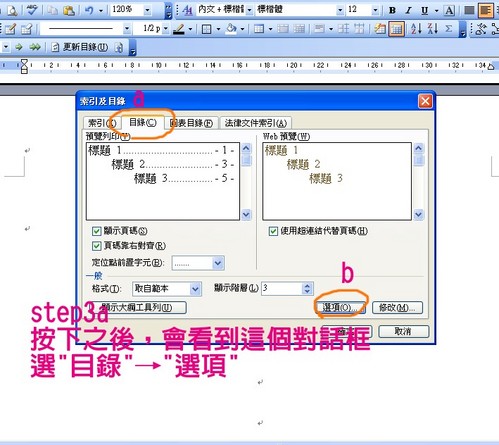
Task: Open the 標楷體 font name dropdown
Action: click(340, 11)
